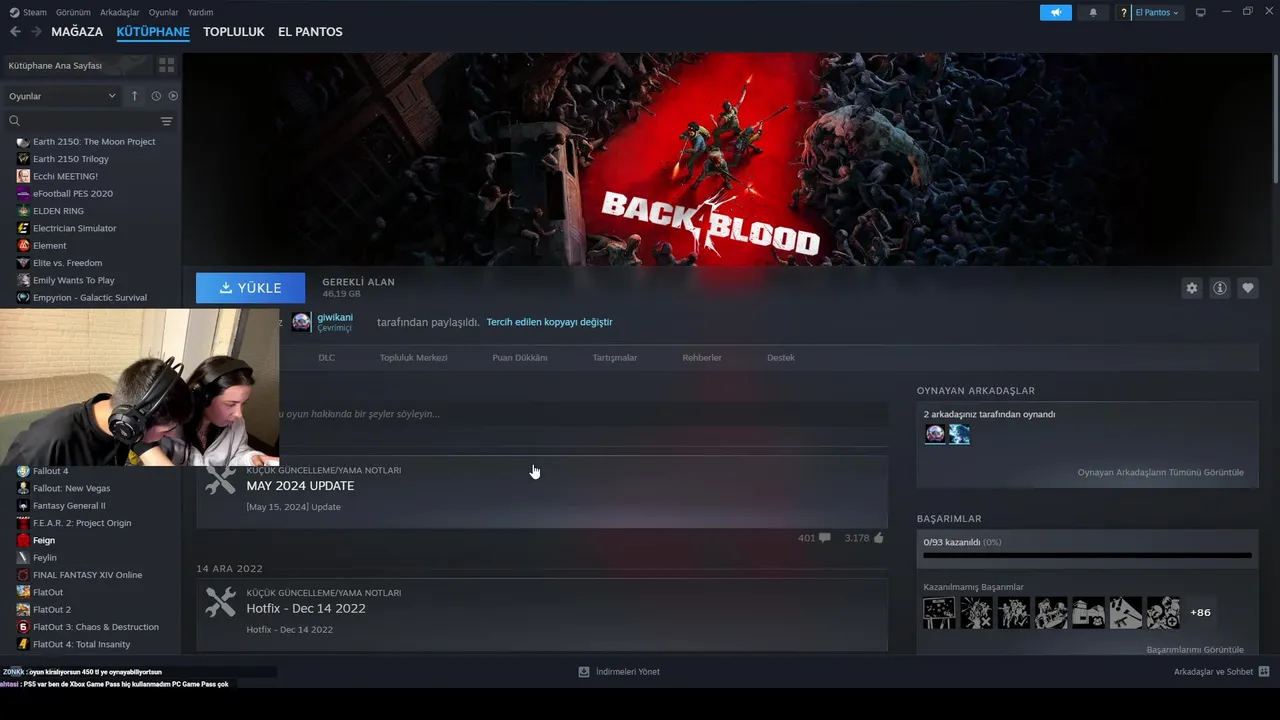Click the second friend avatar
Viewport: 1280px width, 720px height.
(x=959, y=434)
